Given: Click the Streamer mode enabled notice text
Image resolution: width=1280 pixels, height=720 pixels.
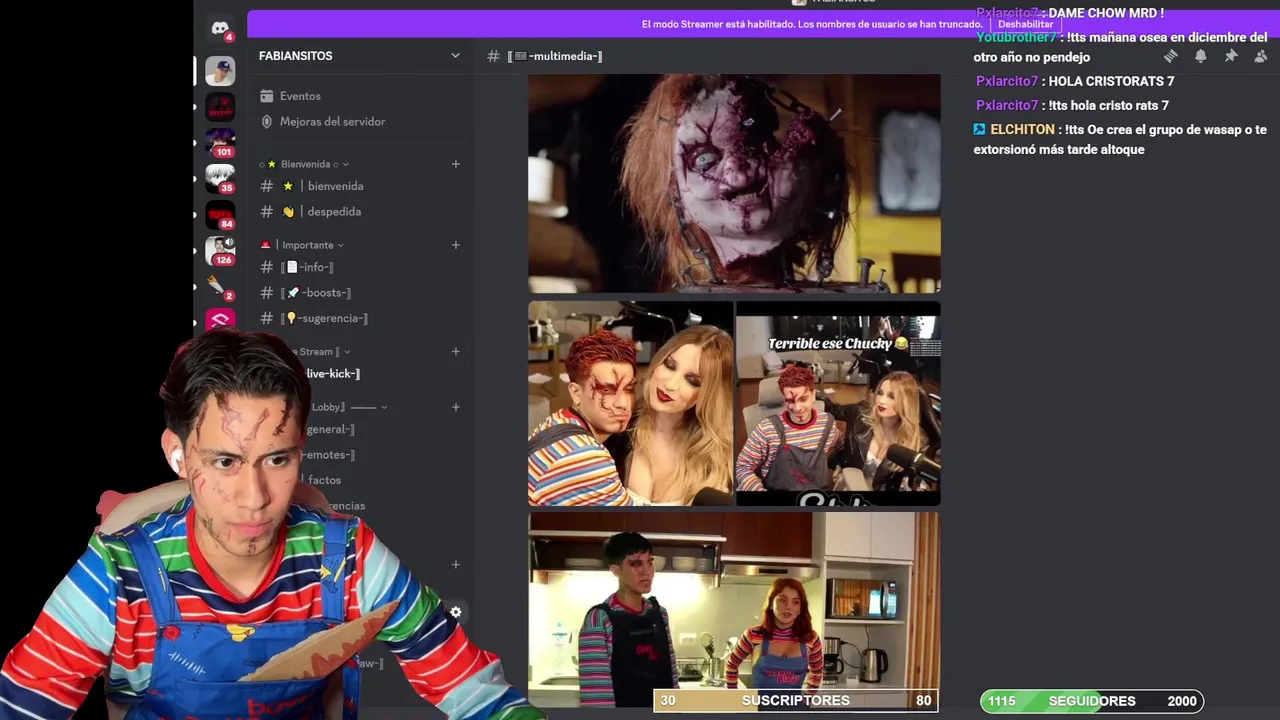Looking at the screenshot, I should coord(812,24).
